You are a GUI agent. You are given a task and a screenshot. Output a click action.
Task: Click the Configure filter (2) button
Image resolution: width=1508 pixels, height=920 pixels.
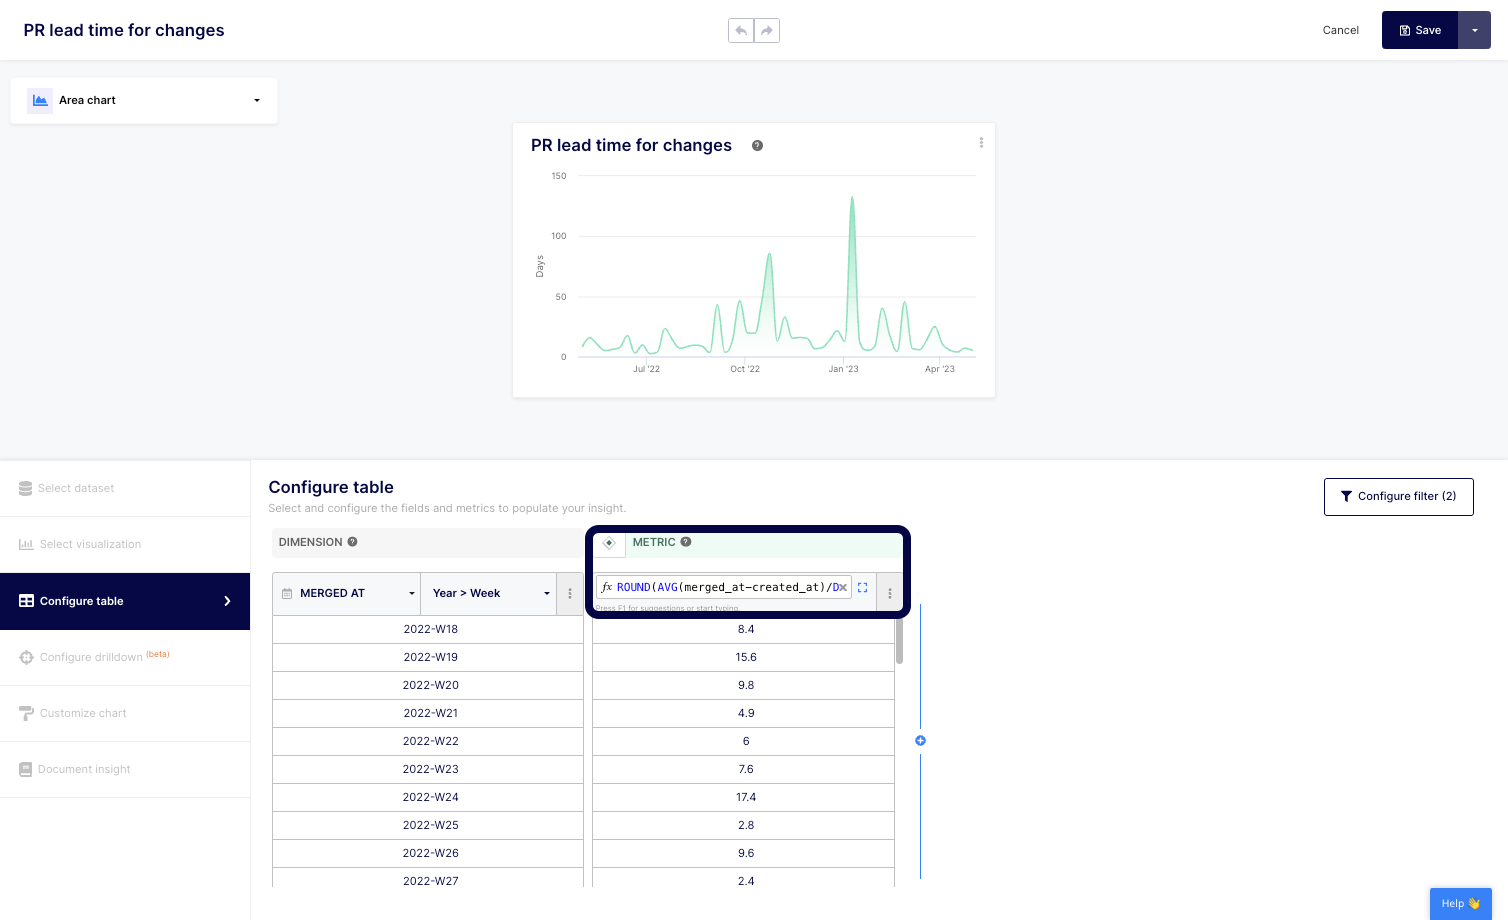[x=1398, y=497]
